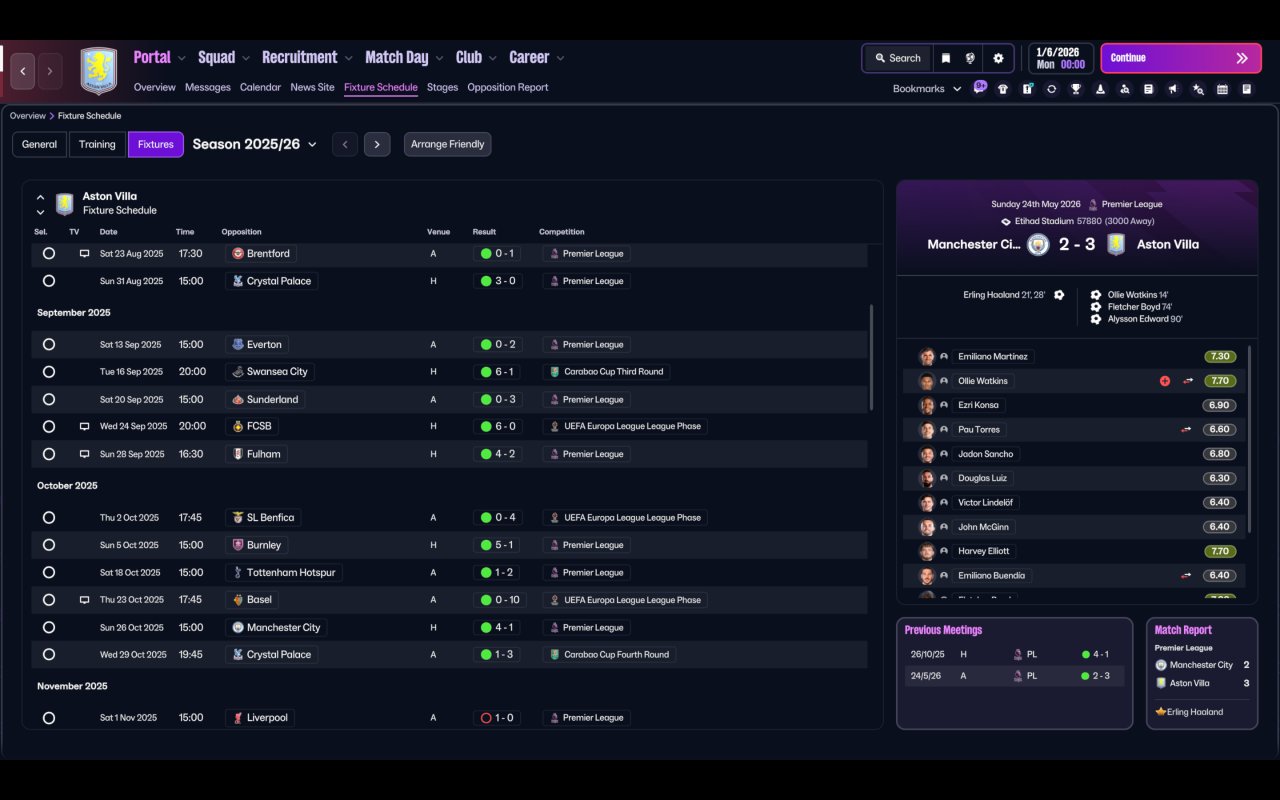This screenshot has width=1280, height=800.
Task: Click the fixture list vertical scrollbar
Action: [x=871, y=357]
